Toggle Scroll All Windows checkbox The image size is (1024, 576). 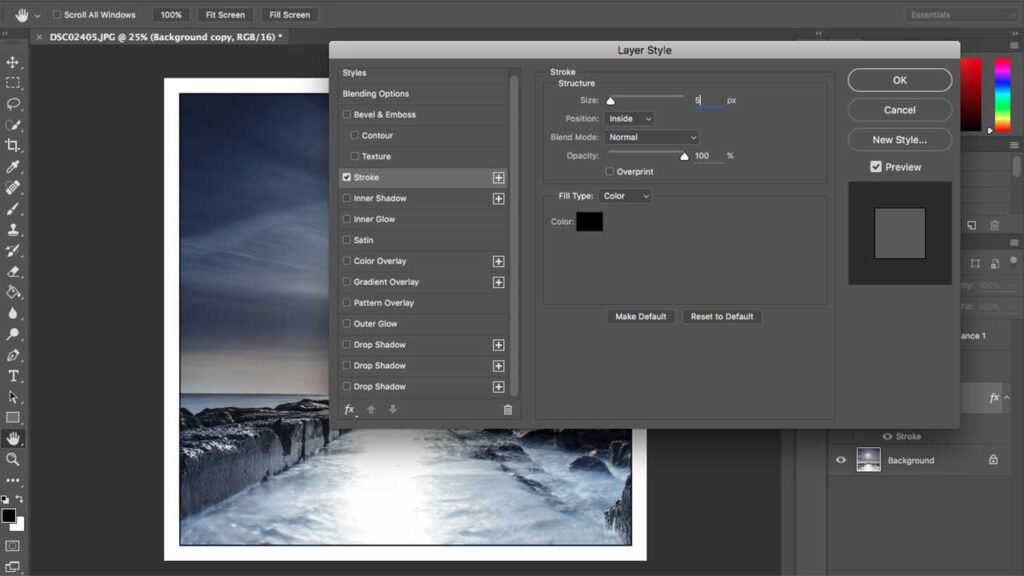tap(57, 14)
